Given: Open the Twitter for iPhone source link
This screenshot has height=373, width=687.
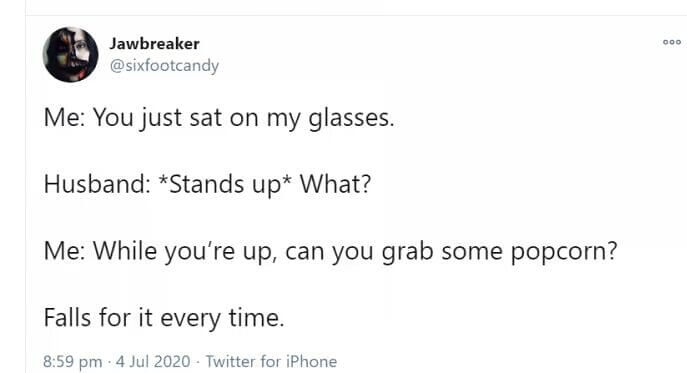Looking at the screenshot, I should (x=271, y=362).
